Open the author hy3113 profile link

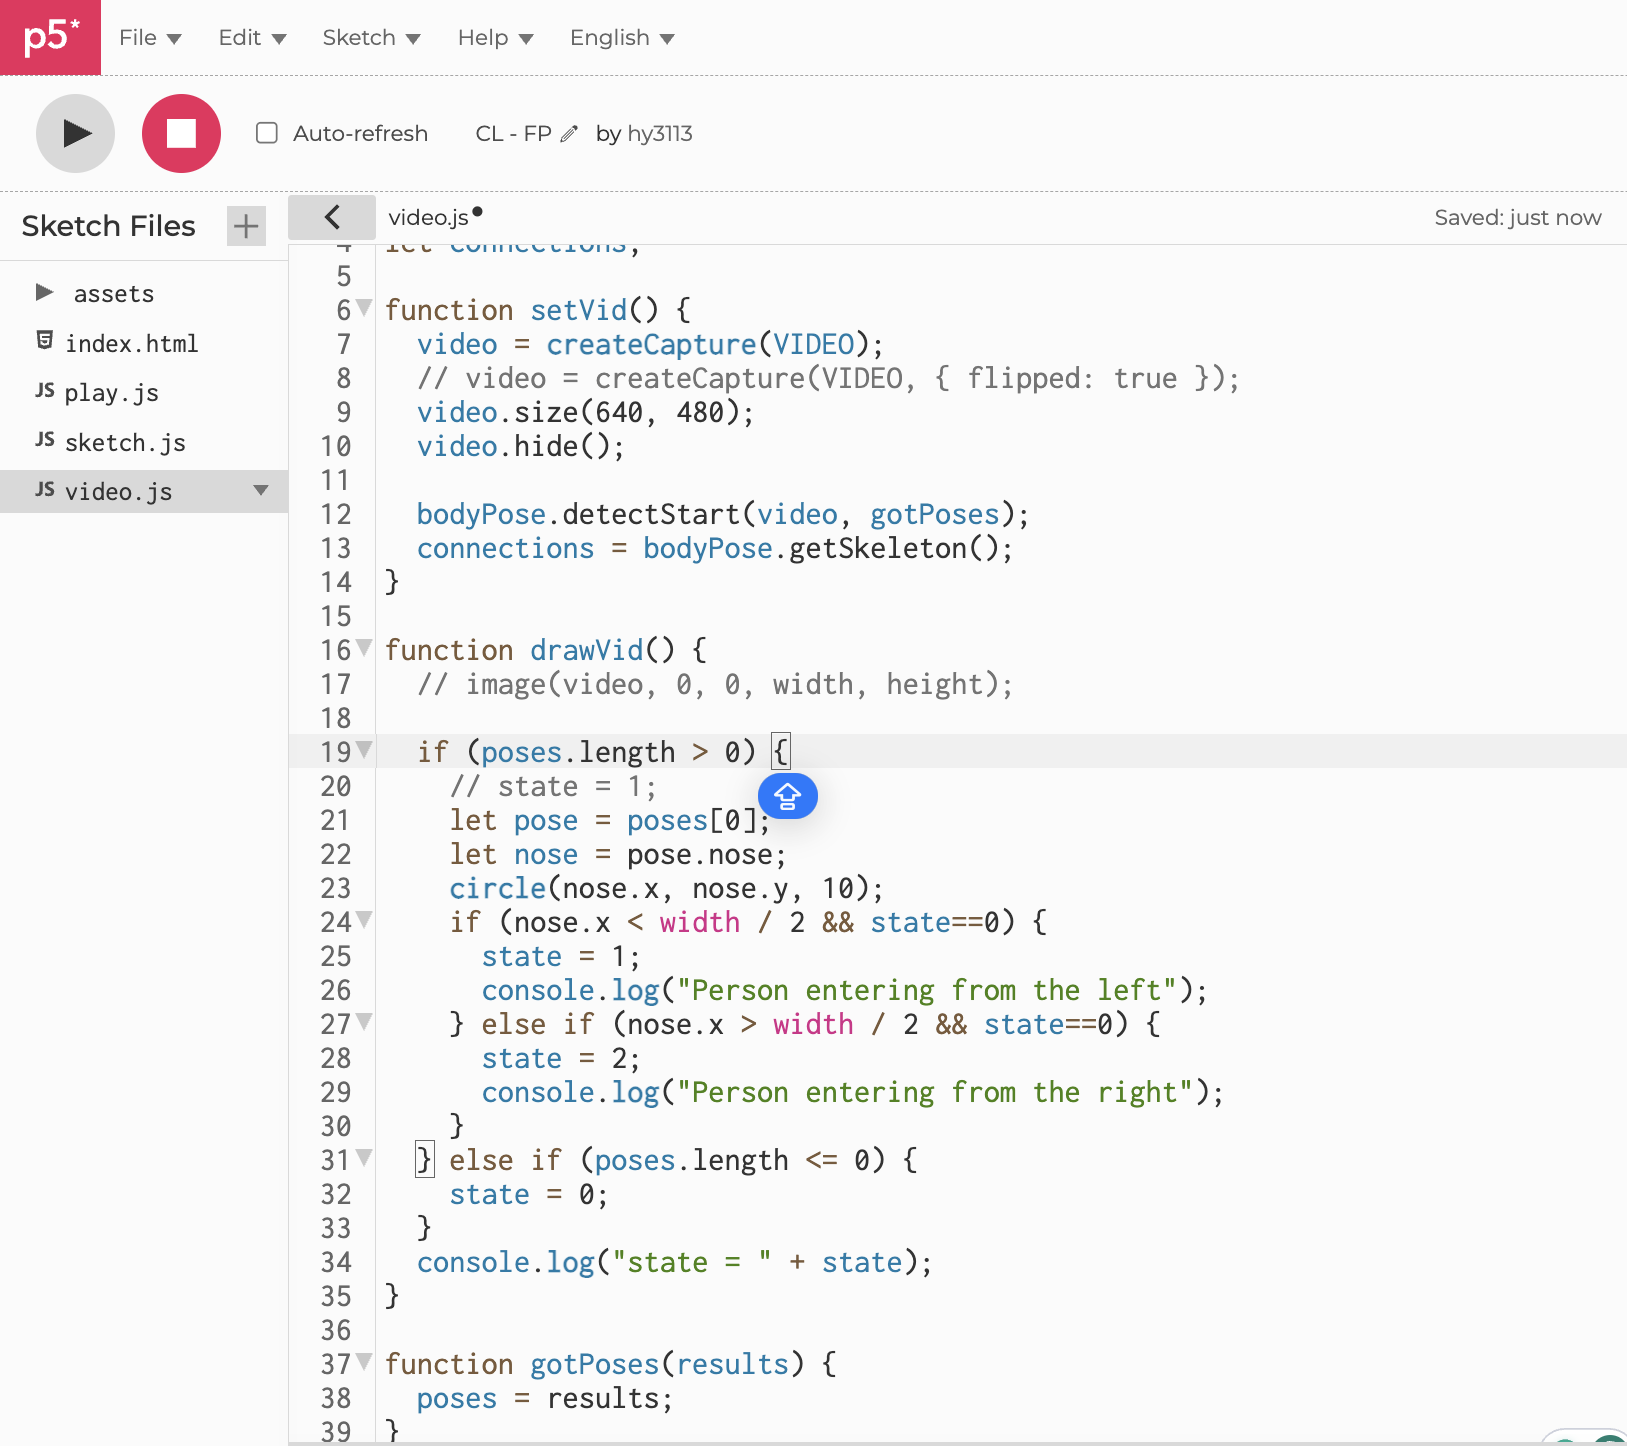[659, 134]
